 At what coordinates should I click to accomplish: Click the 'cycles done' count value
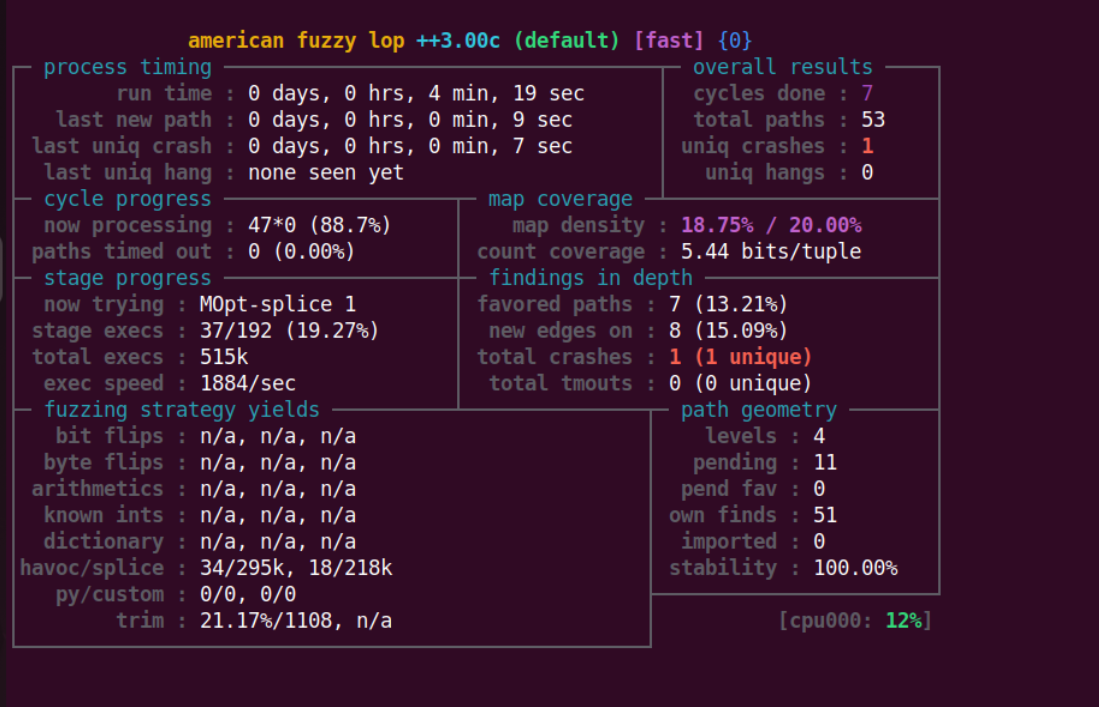[x=867, y=94]
